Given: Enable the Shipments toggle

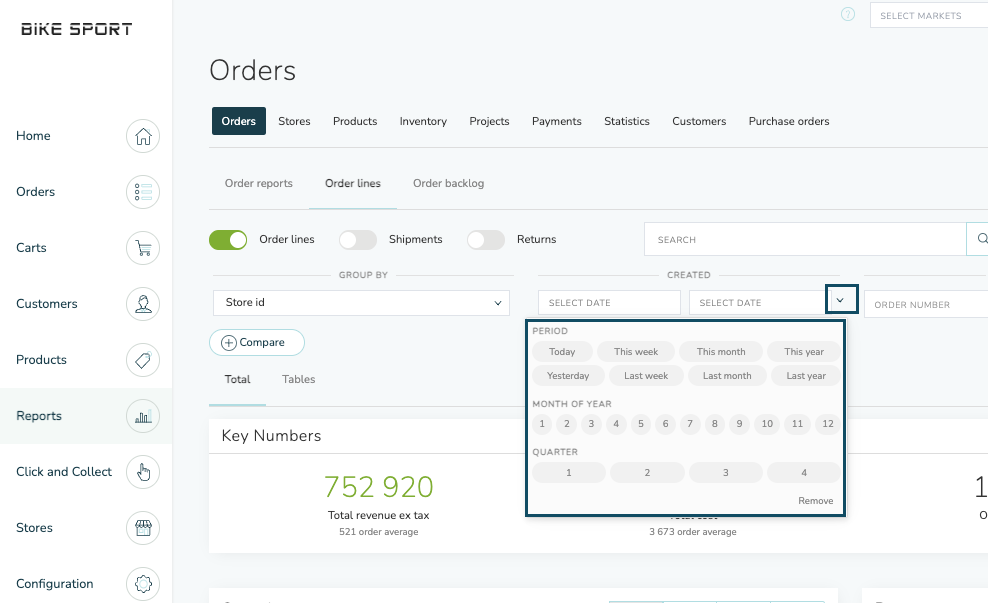Looking at the screenshot, I should click(x=358, y=240).
